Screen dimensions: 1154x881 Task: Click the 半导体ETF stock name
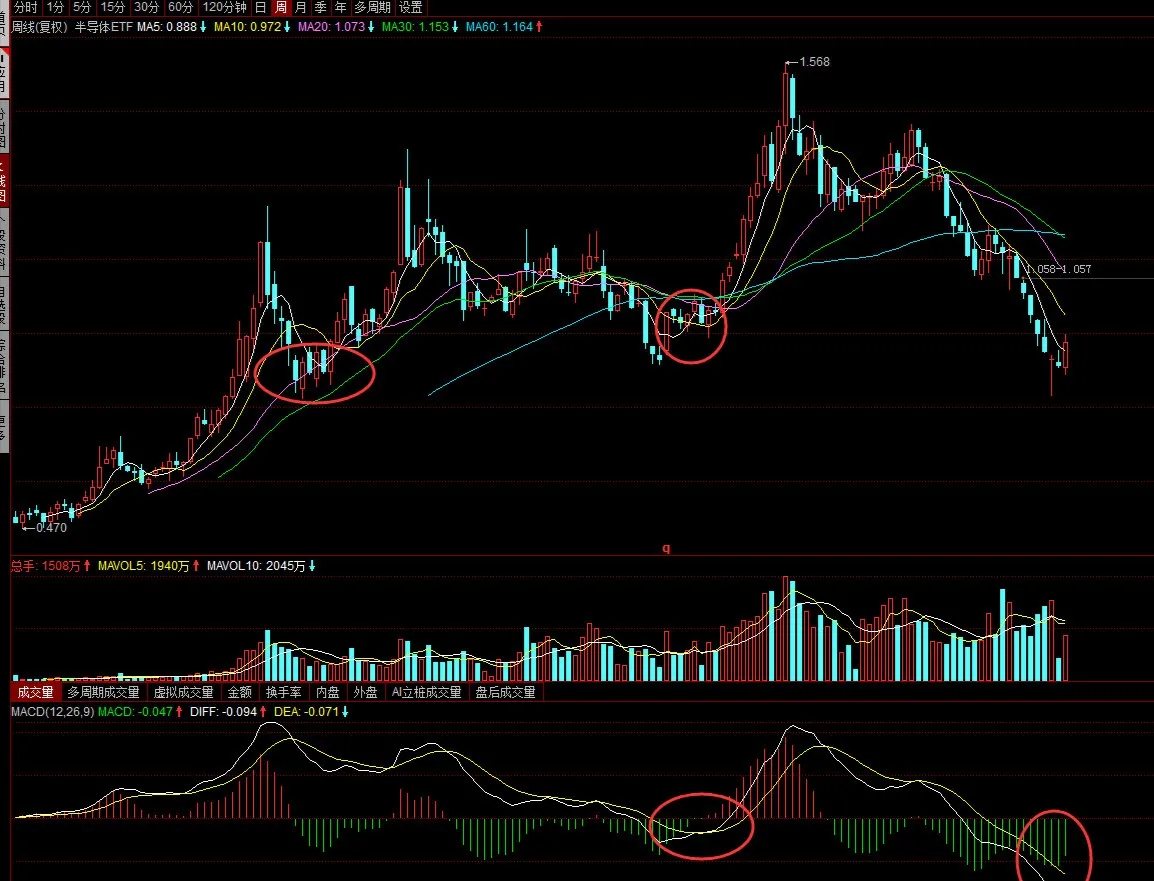104,26
